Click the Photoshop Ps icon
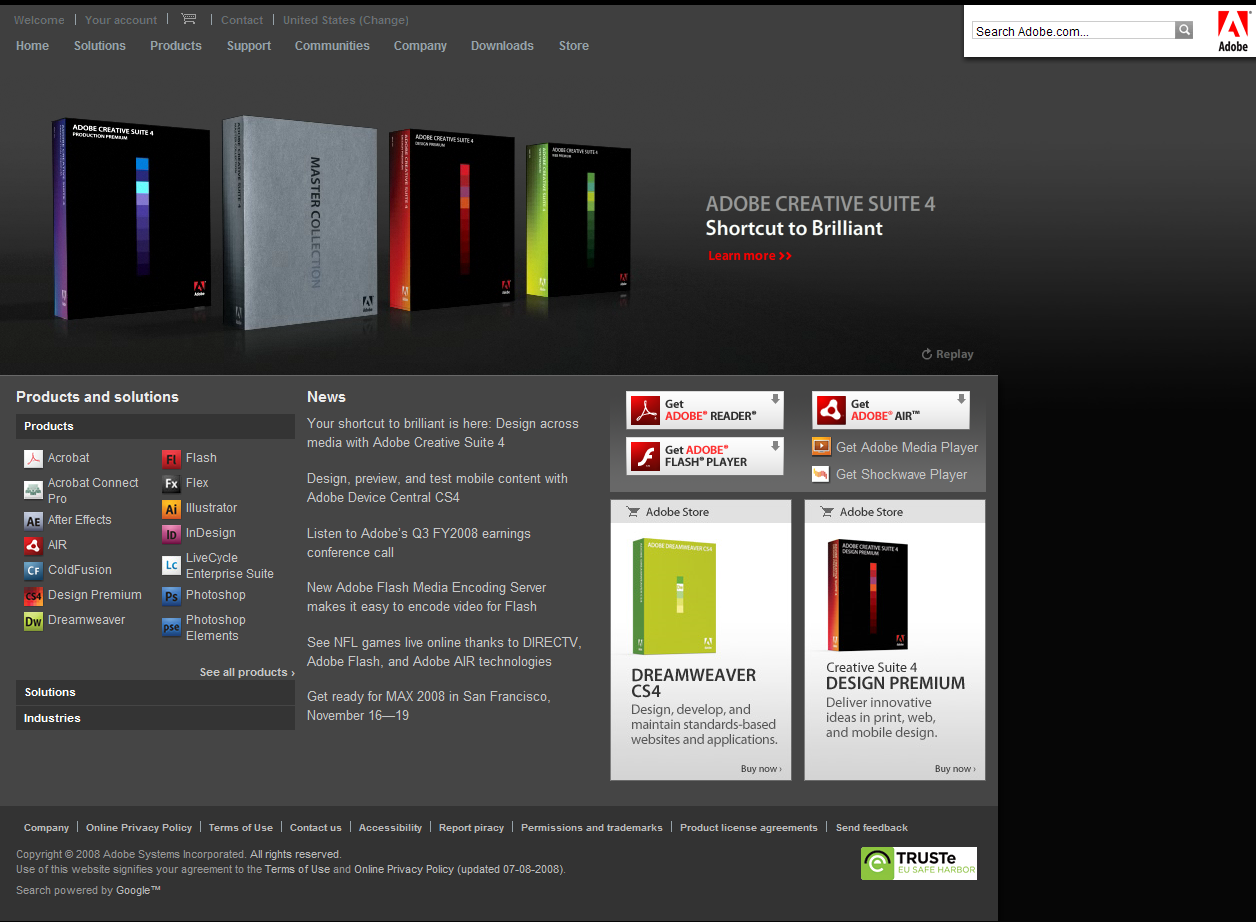Viewport: 1256px width, 922px height. [171, 596]
